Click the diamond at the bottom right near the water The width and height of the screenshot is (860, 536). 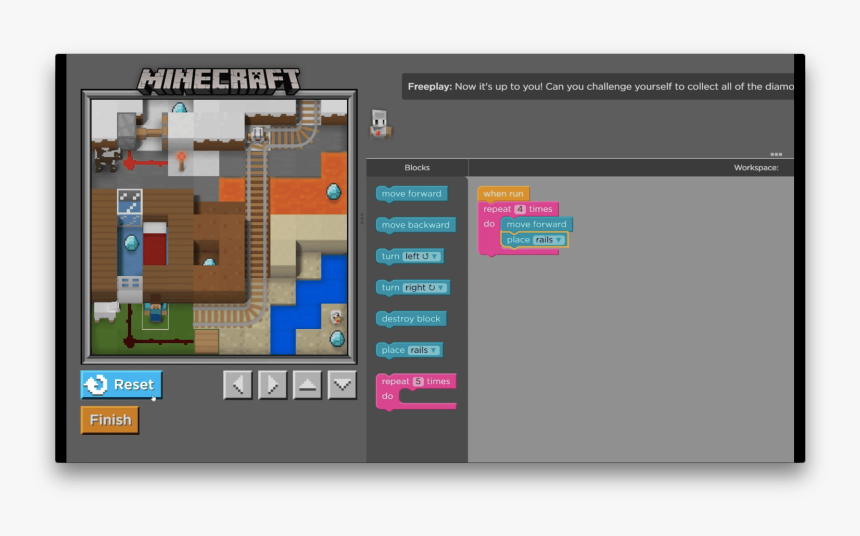(x=337, y=338)
